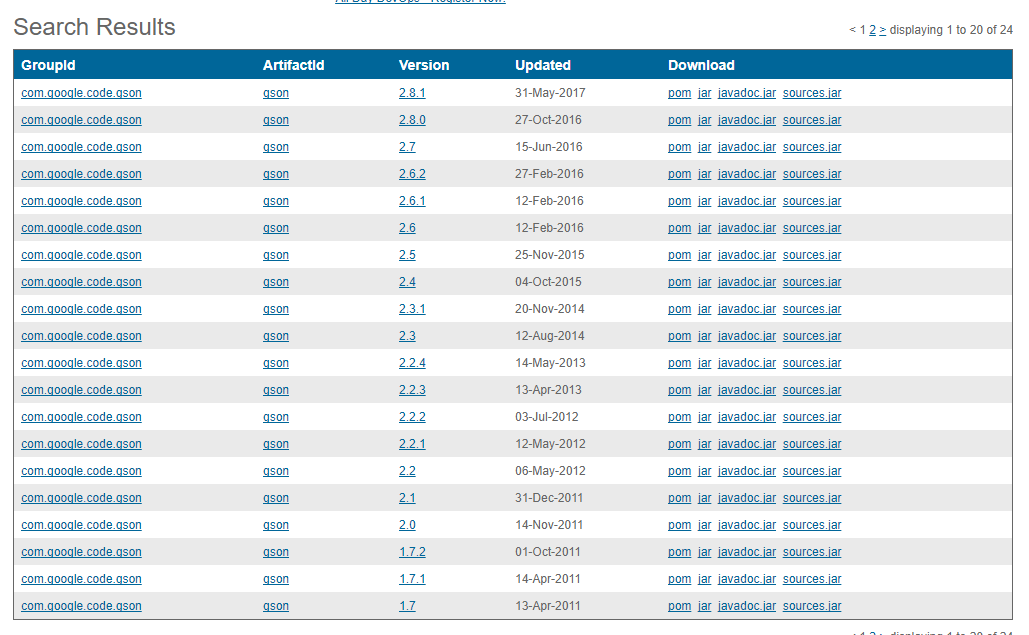Download jar for version 2.3.1
This screenshot has height=635, width=1029.
(x=705, y=309)
